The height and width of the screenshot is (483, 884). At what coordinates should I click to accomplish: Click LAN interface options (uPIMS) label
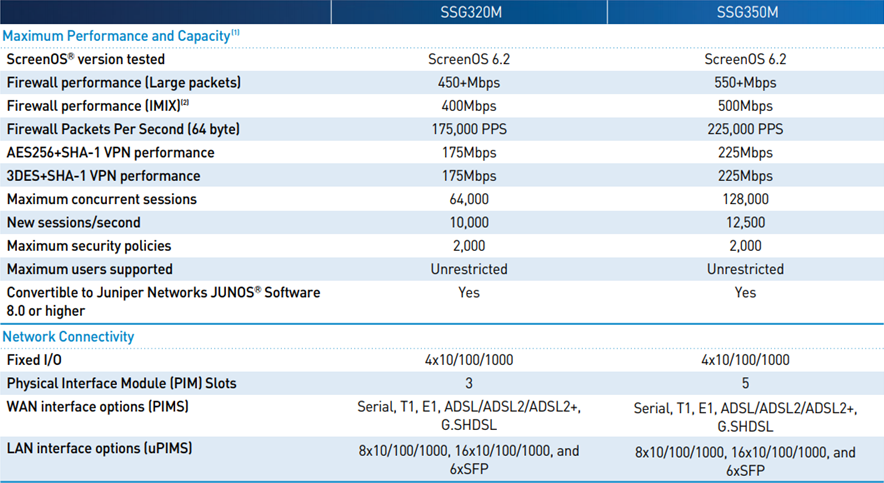[99, 448]
